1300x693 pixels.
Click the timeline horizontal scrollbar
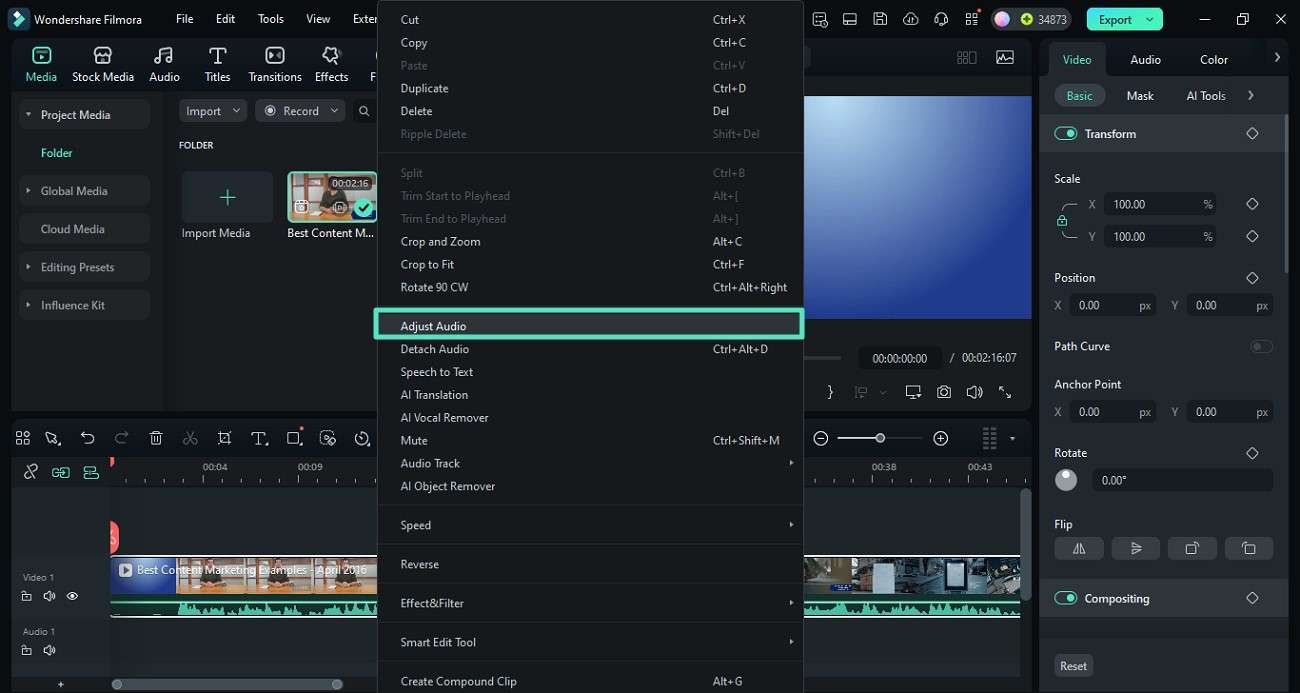(x=227, y=684)
